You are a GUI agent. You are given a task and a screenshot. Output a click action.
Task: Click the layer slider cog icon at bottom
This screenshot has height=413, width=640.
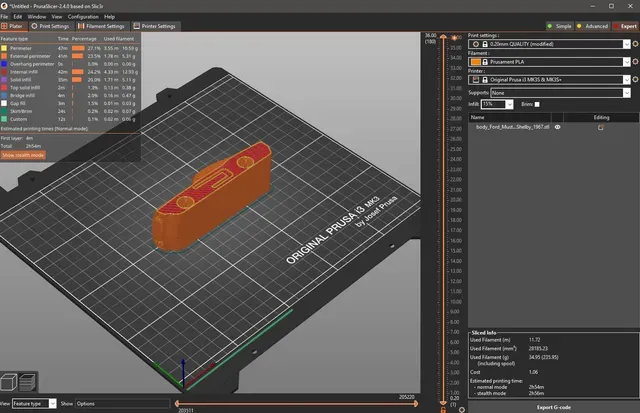462,409
